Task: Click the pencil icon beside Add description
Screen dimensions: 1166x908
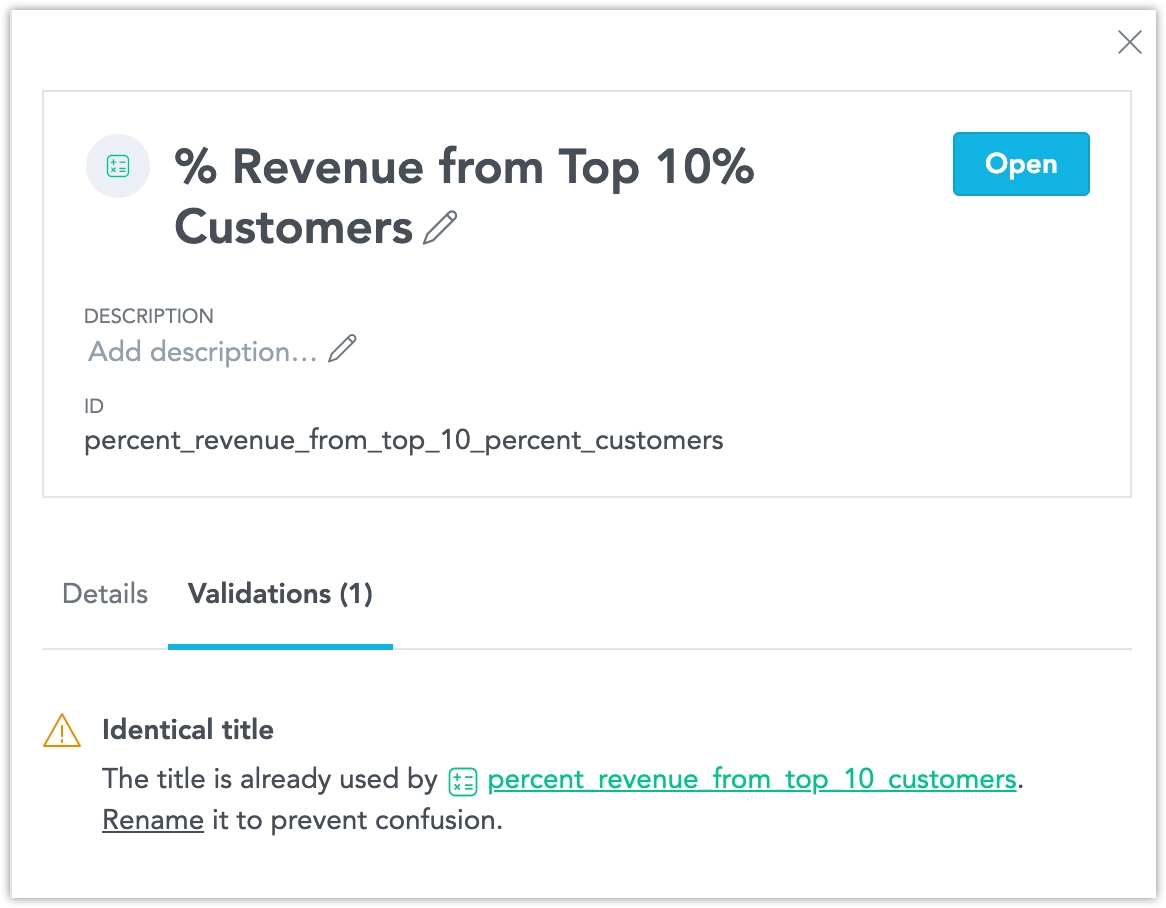Action: (x=343, y=349)
